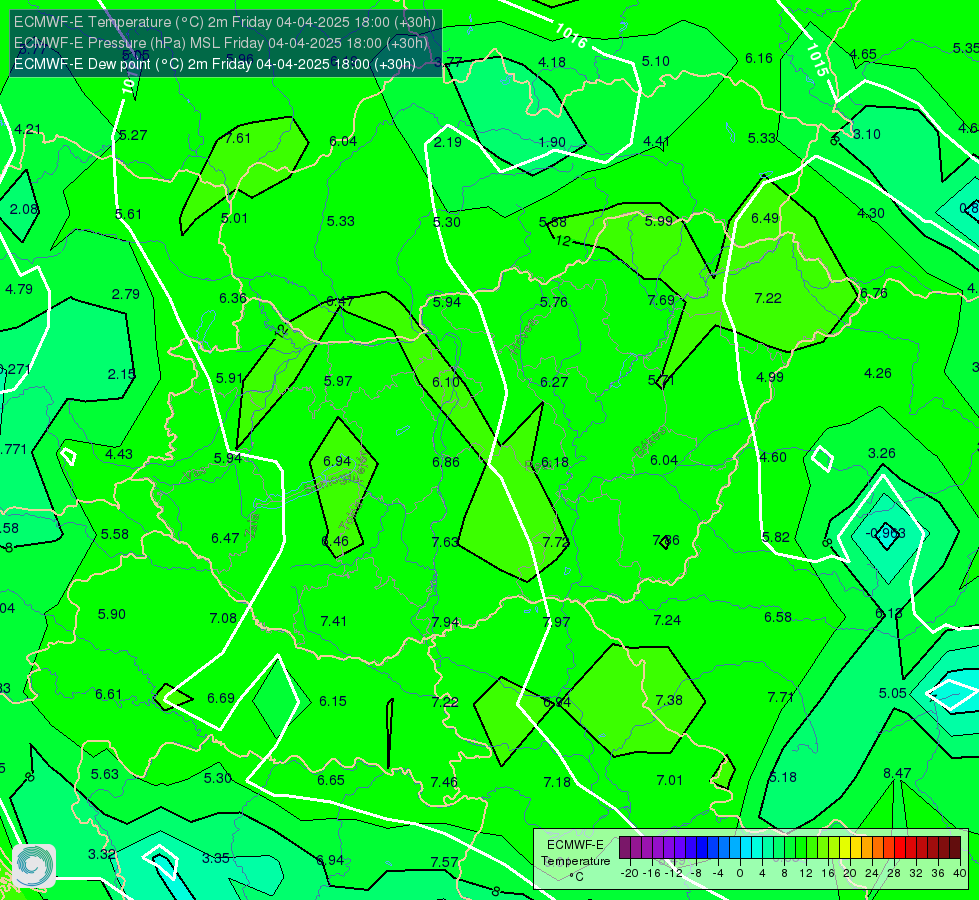Click the 7.61 dew point value
Image resolution: width=979 pixels, height=900 pixels.
(238, 138)
